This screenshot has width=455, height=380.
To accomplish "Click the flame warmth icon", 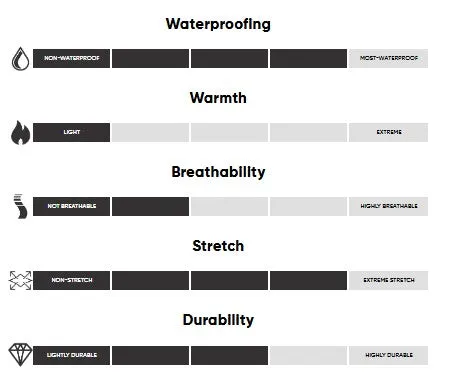I will (21, 132).
